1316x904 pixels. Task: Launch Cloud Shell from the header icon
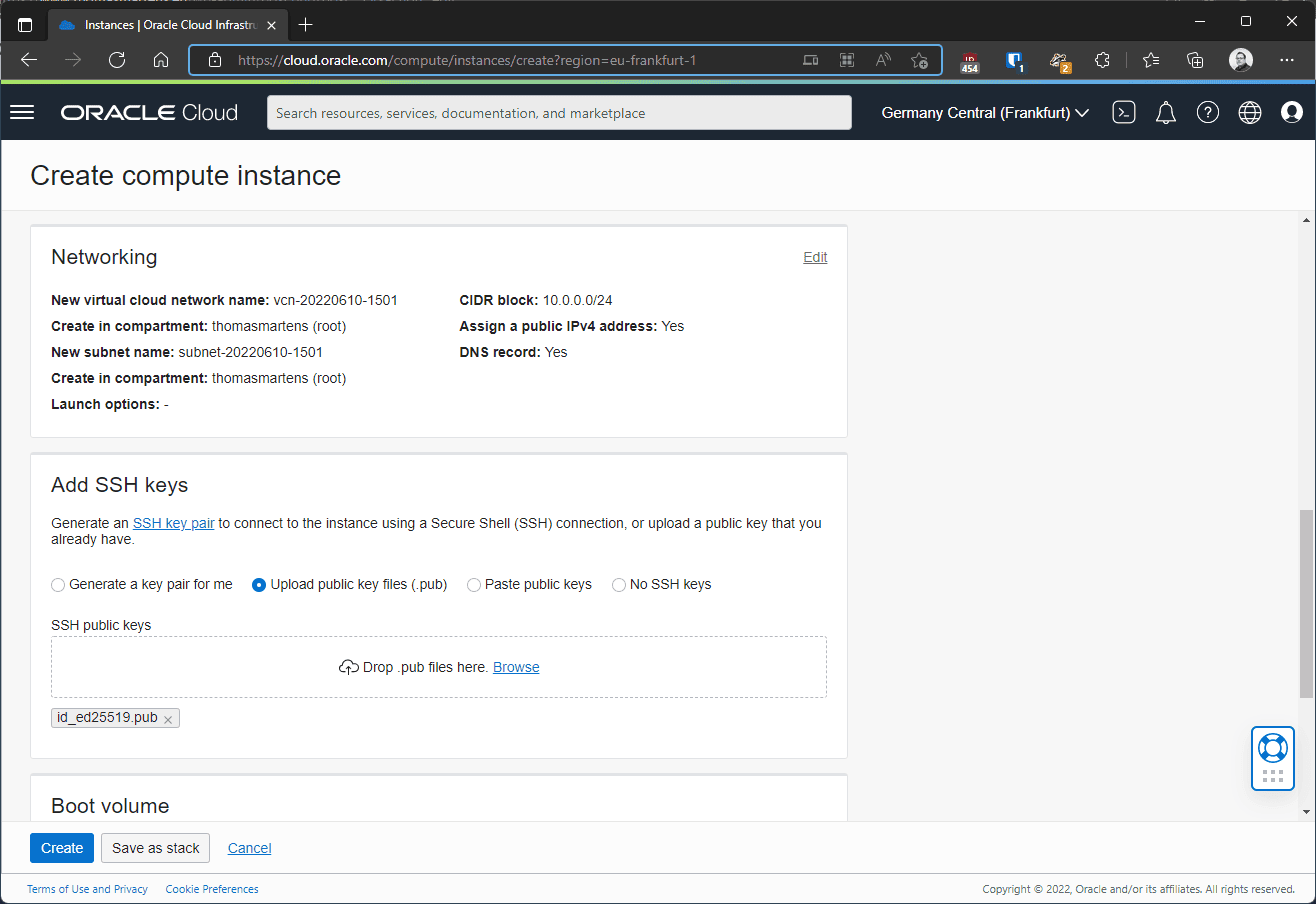1124,113
